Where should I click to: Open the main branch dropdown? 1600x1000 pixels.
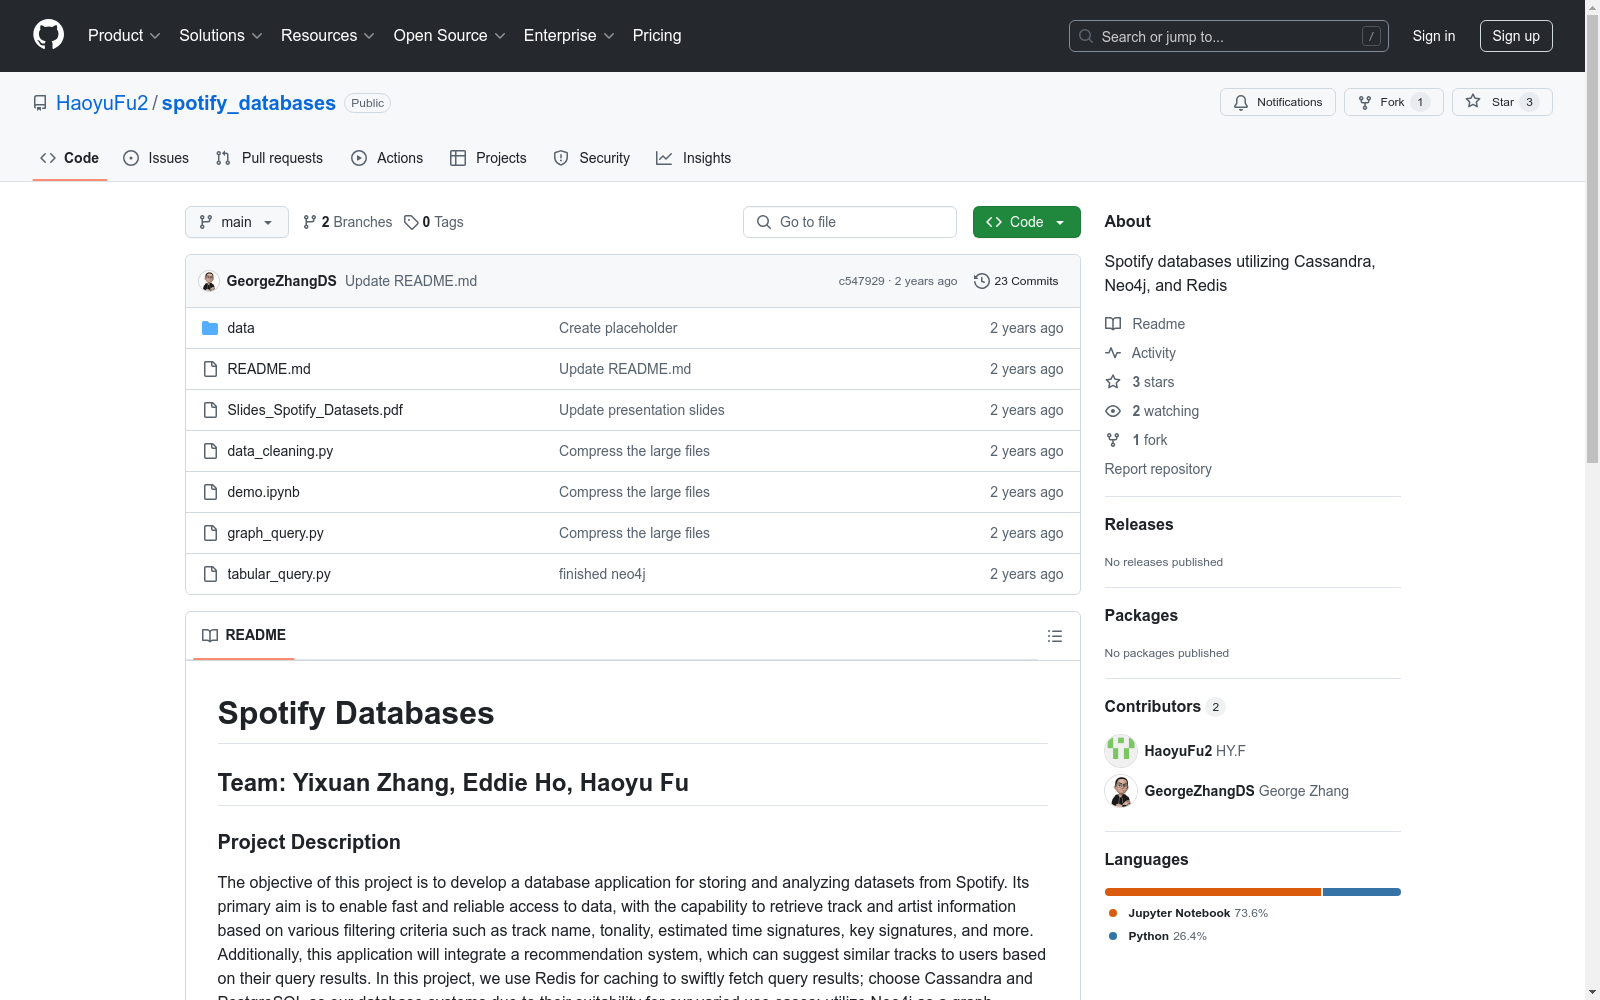236,222
